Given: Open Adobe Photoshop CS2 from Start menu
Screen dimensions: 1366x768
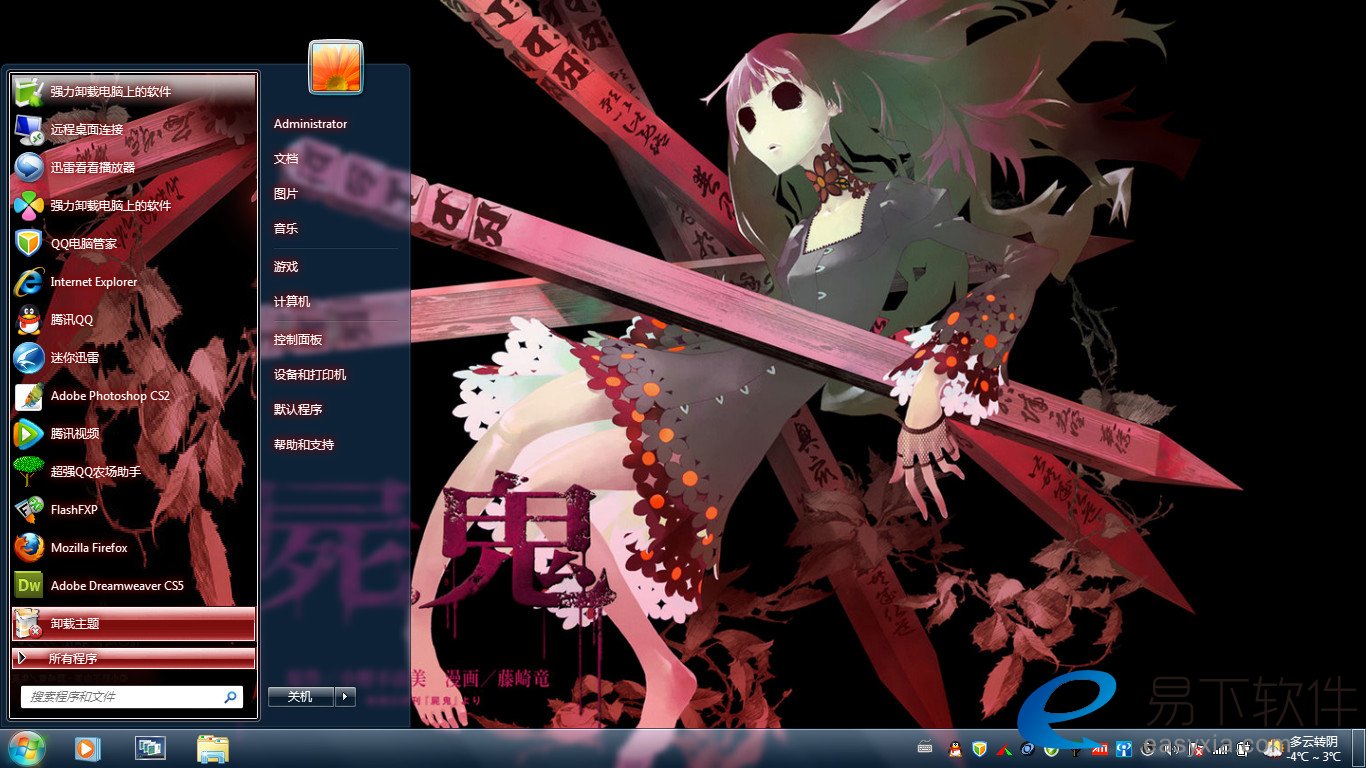Looking at the screenshot, I should (x=110, y=396).
